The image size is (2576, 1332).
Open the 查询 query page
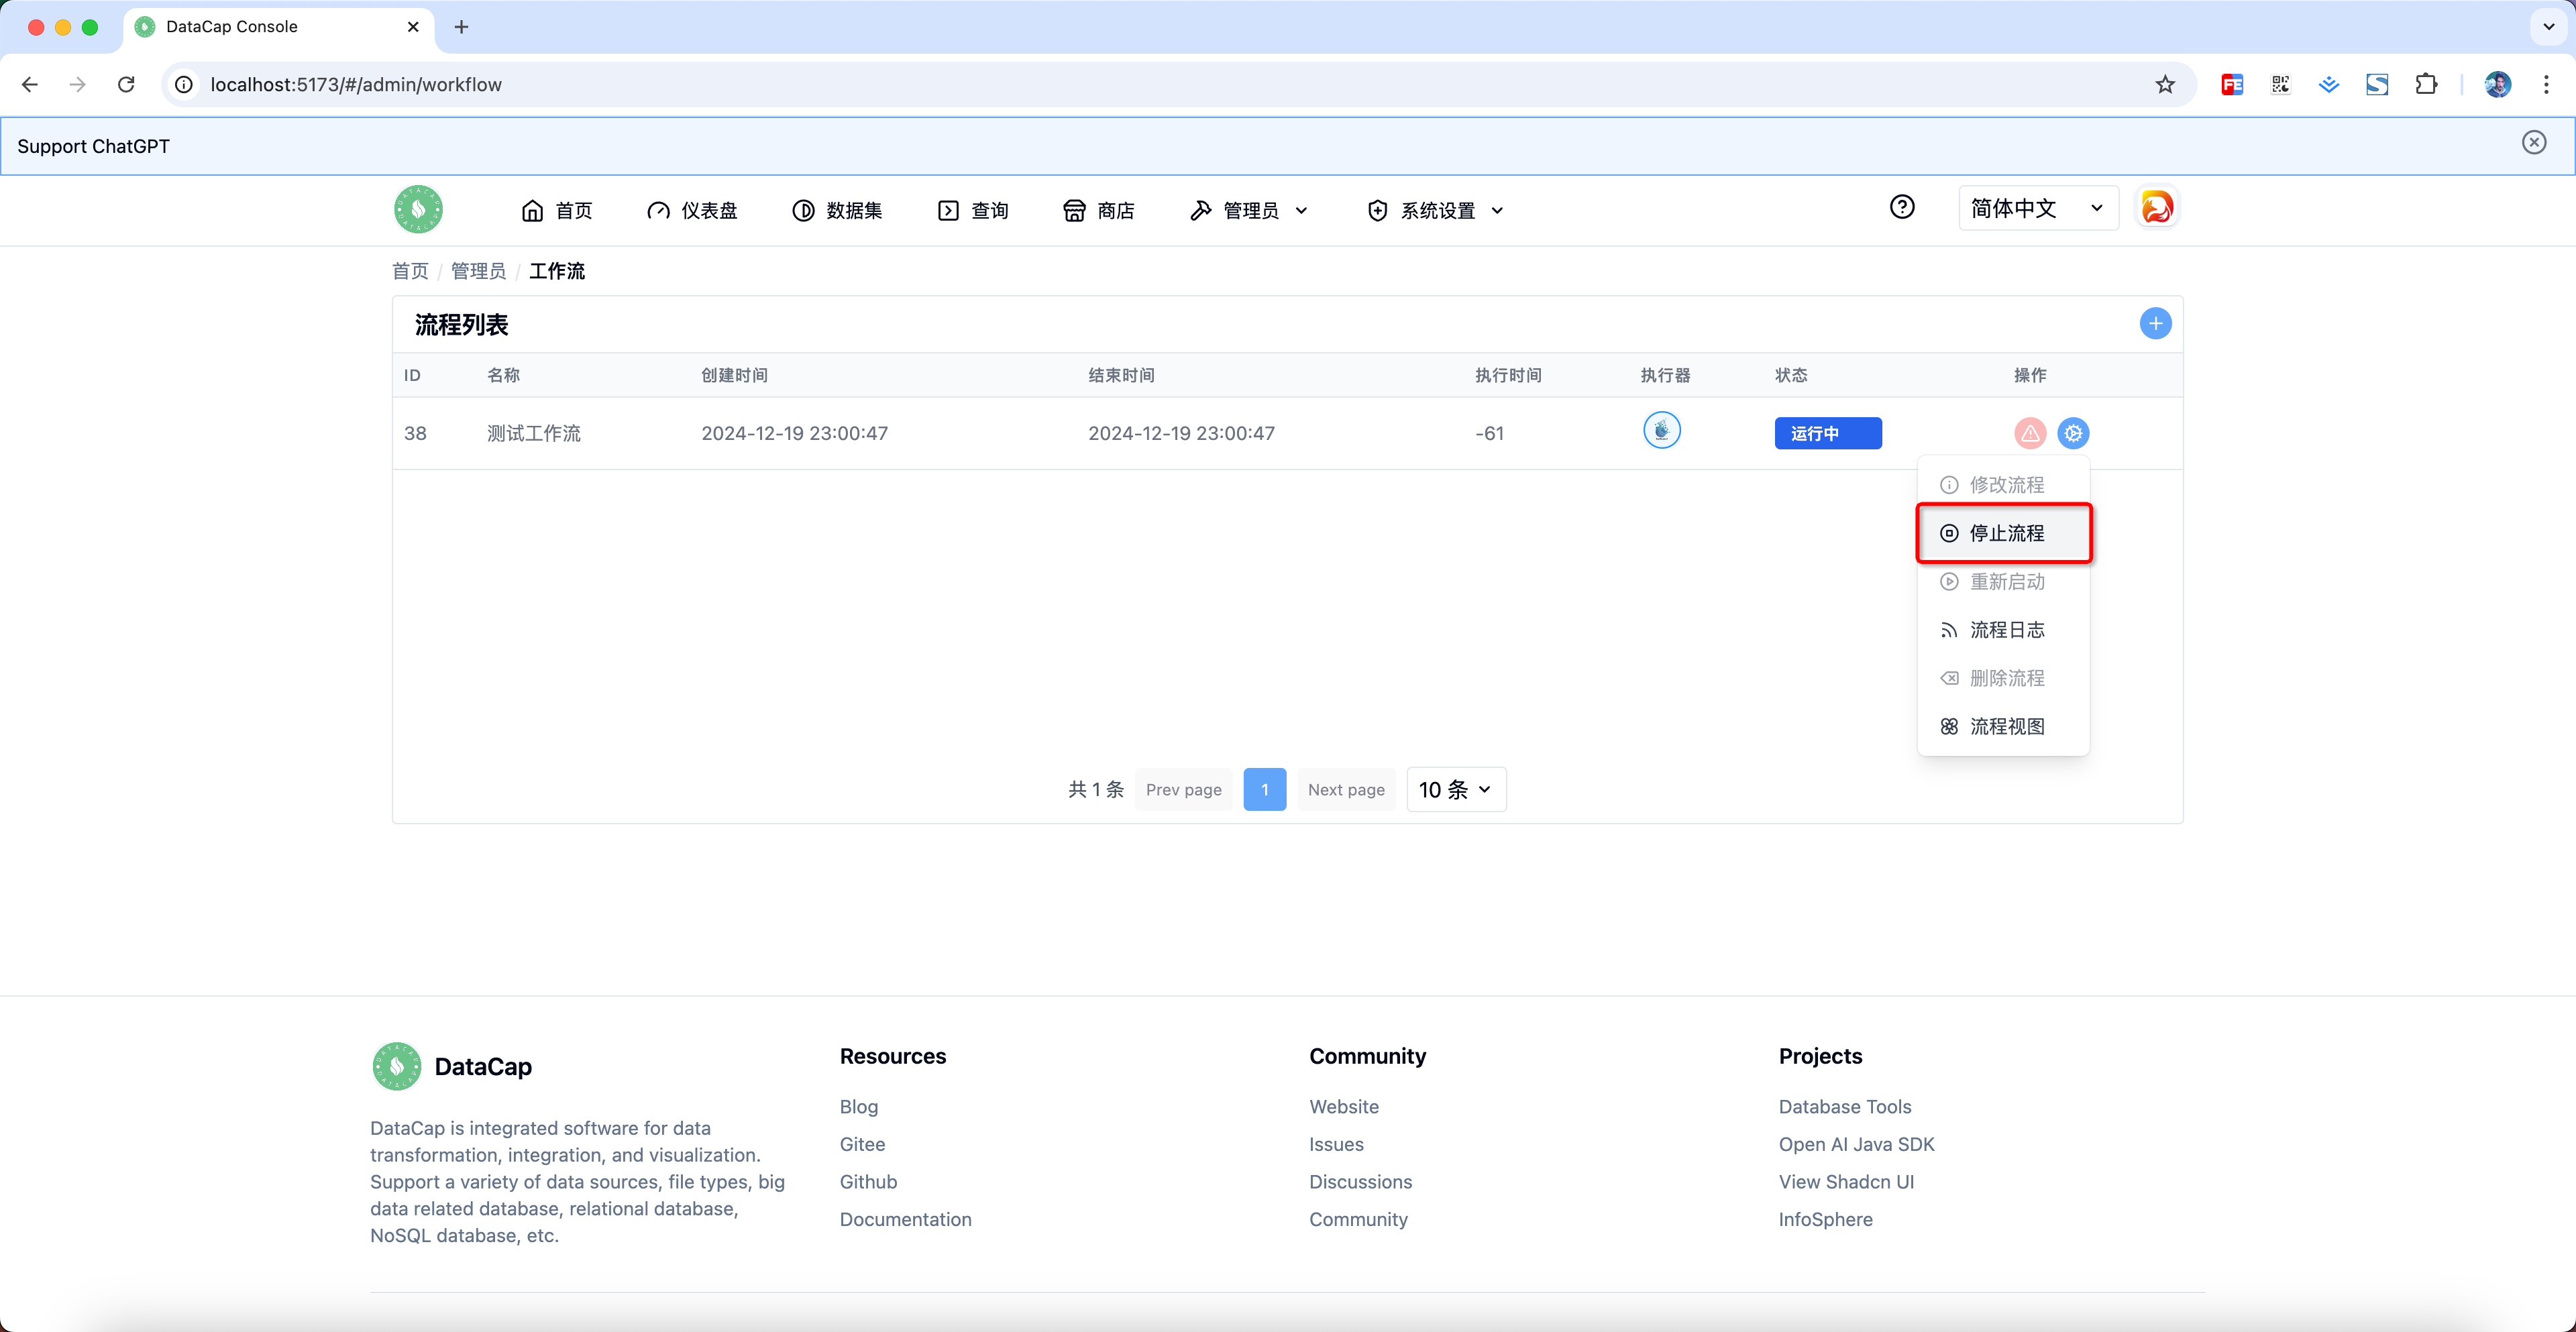973,210
